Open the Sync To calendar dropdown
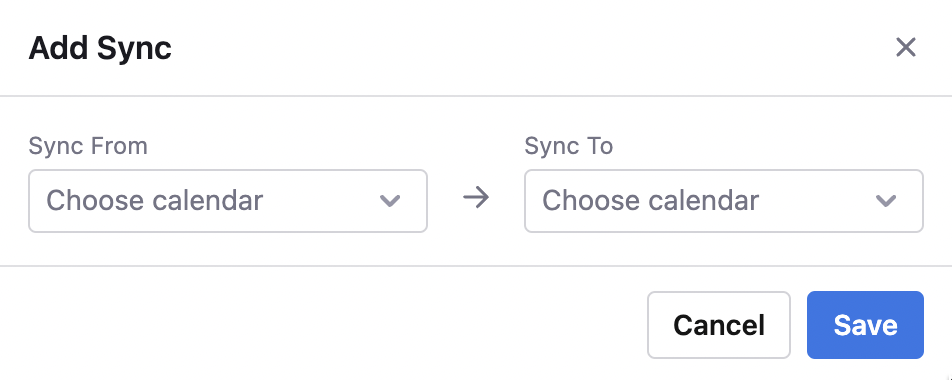 (x=724, y=201)
